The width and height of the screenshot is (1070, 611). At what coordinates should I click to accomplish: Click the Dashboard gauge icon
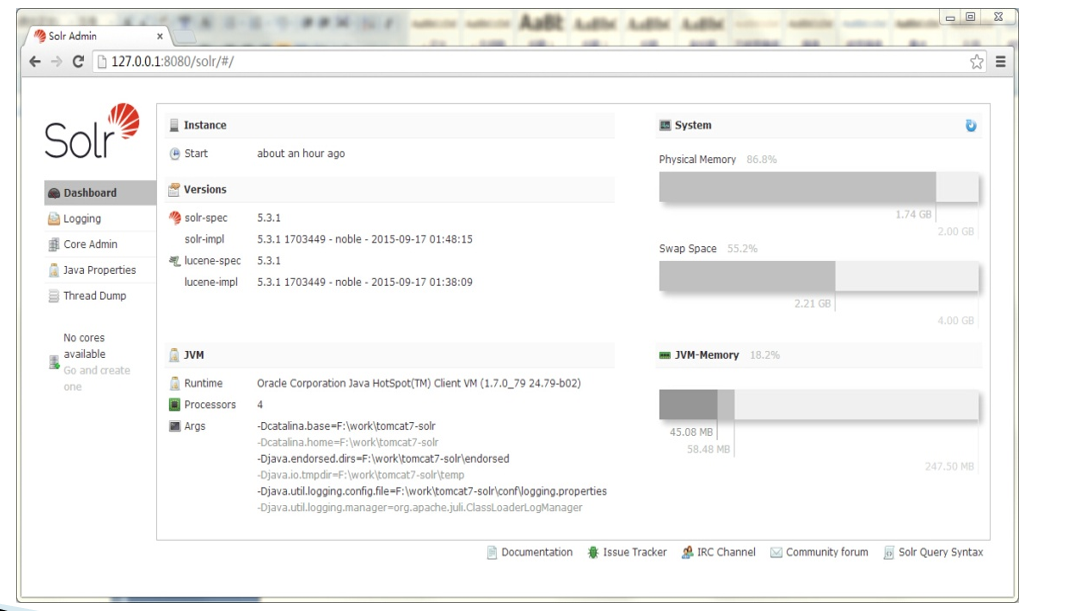pyautogui.click(x=54, y=193)
